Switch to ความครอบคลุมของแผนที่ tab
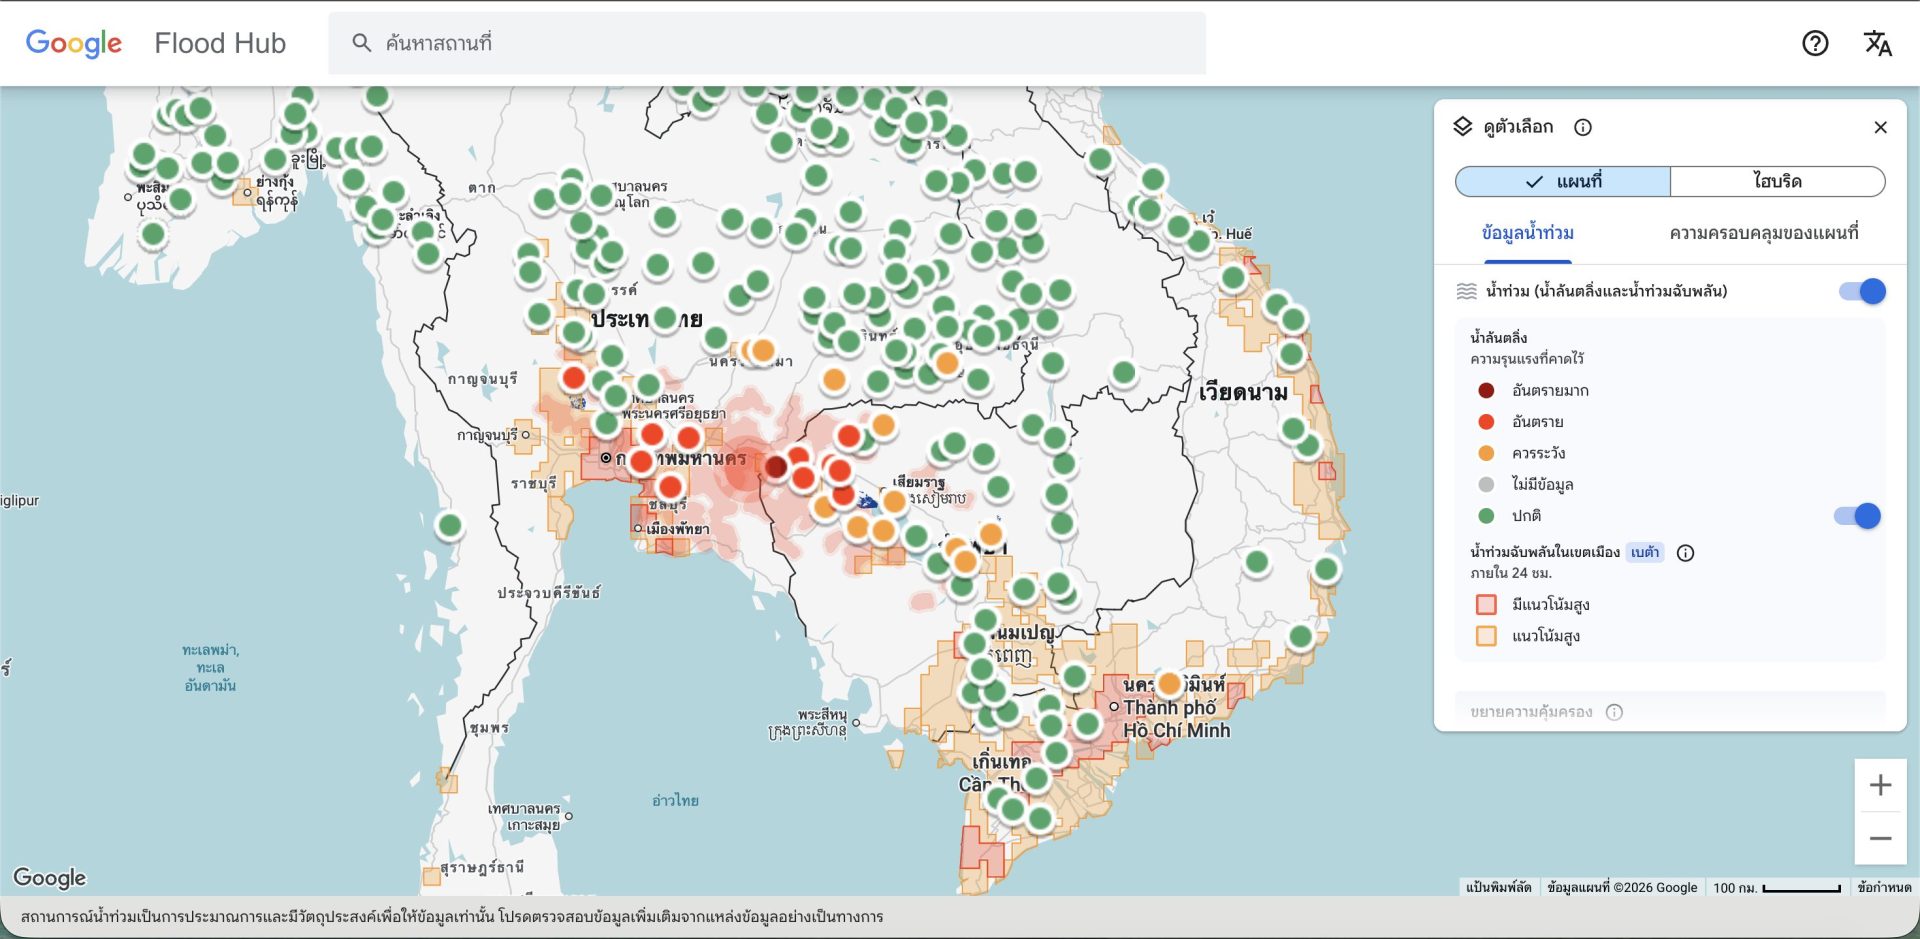This screenshot has width=1920, height=939. 1763,233
